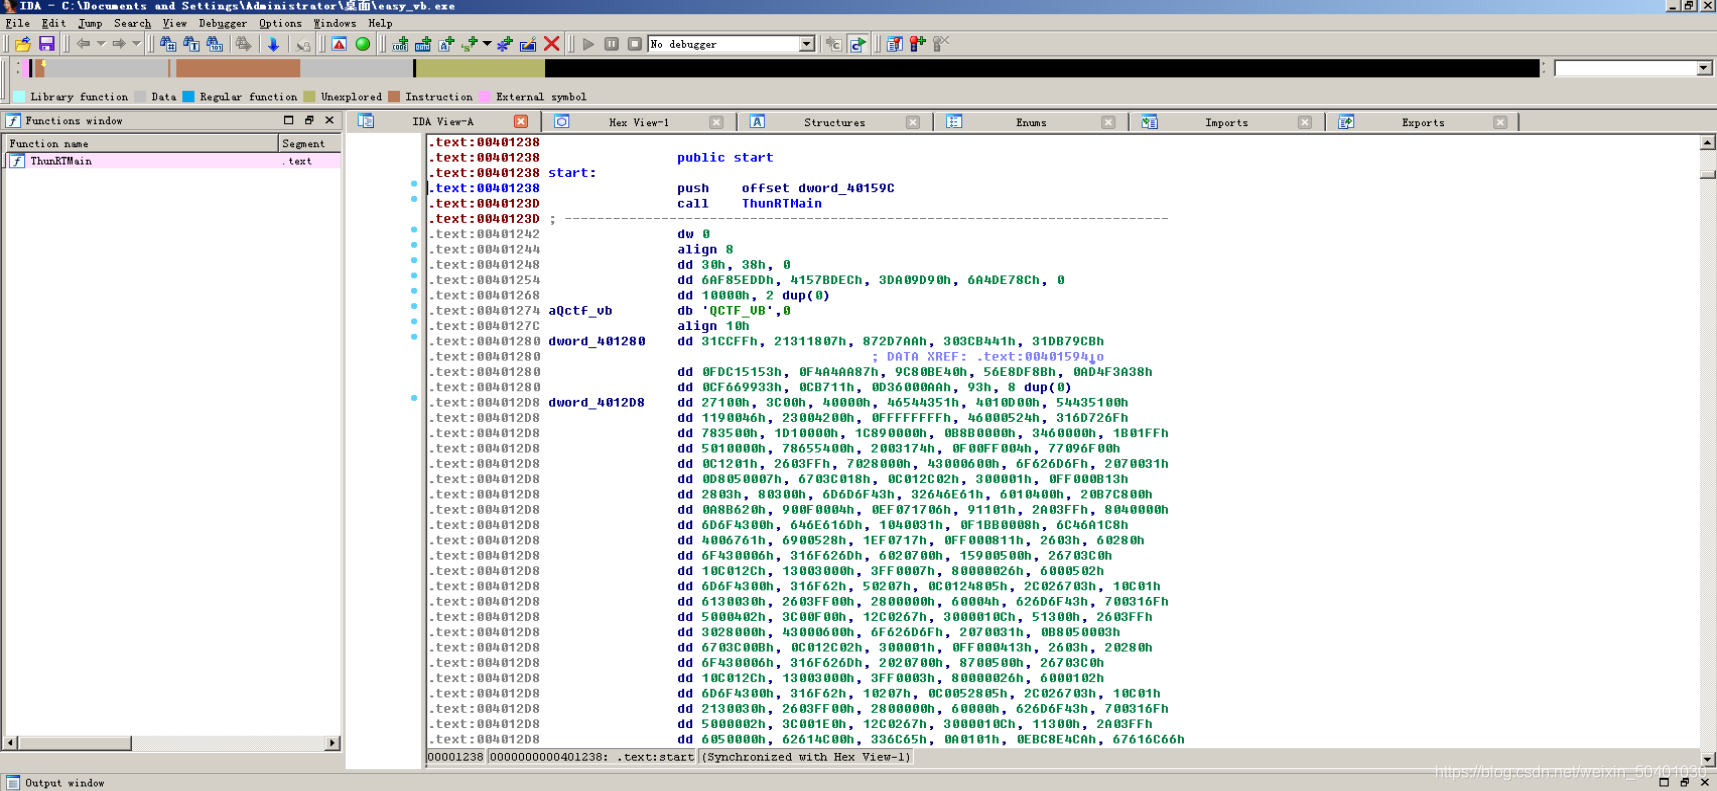1717x791 pixels.
Task: Click the orange Instruction region in navigation band
Action: pos(238,68)
